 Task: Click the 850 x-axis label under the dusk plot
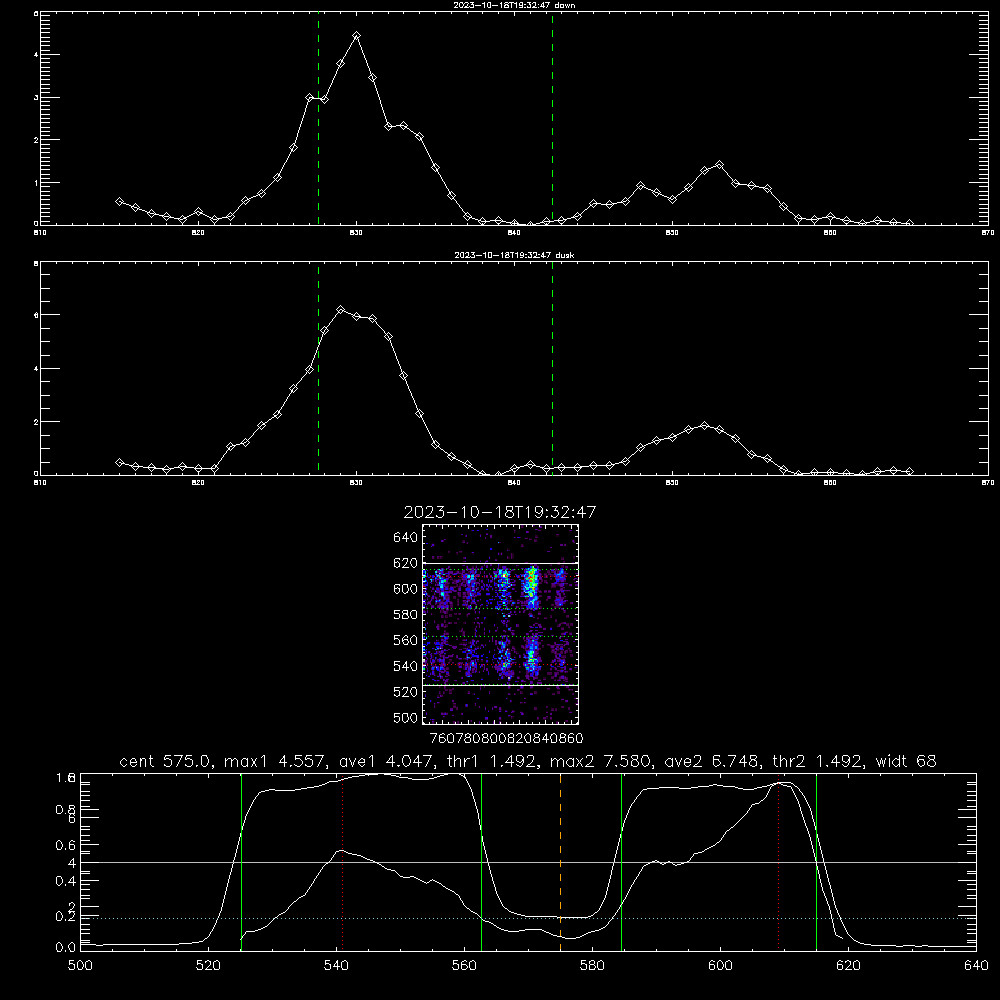point(672,483)
